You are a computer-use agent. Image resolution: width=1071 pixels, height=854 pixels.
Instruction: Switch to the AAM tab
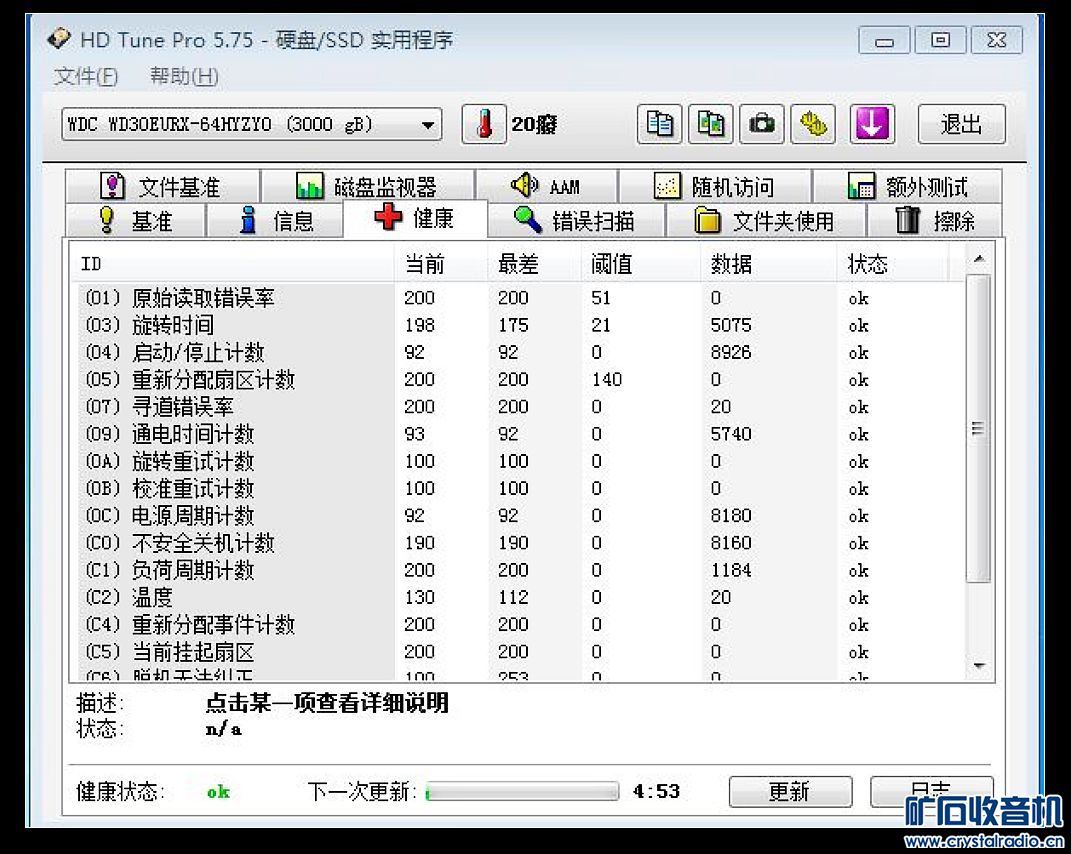(x=546, y=186)
